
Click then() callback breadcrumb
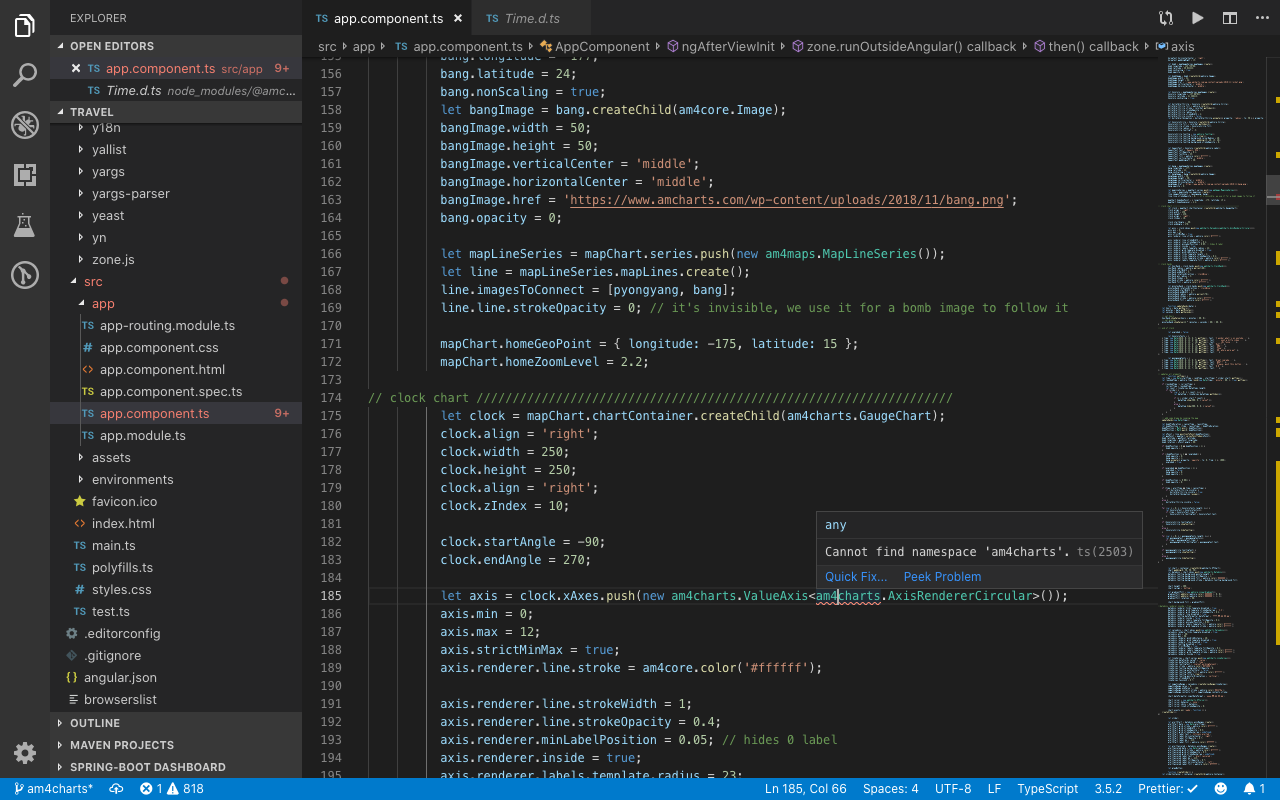1085,47
